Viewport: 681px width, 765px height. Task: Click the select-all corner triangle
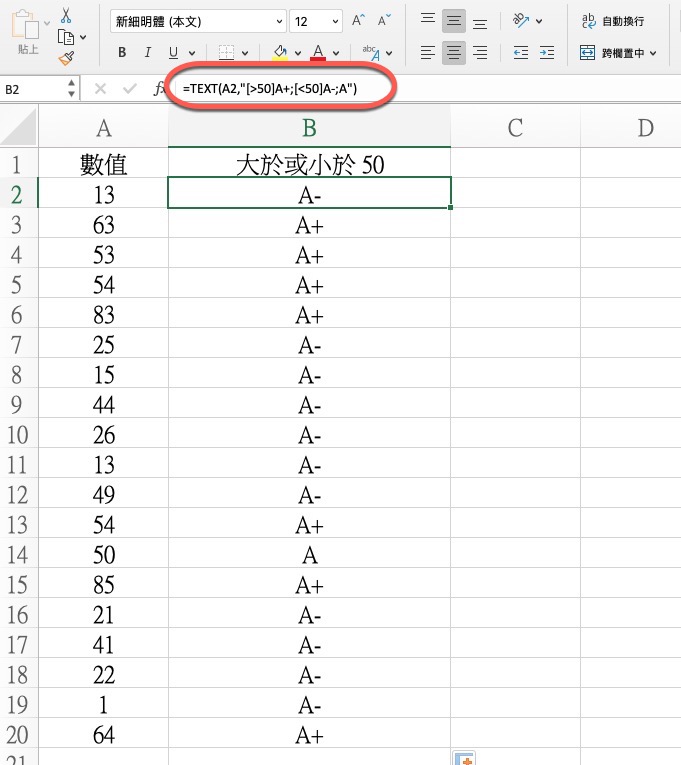19,127
